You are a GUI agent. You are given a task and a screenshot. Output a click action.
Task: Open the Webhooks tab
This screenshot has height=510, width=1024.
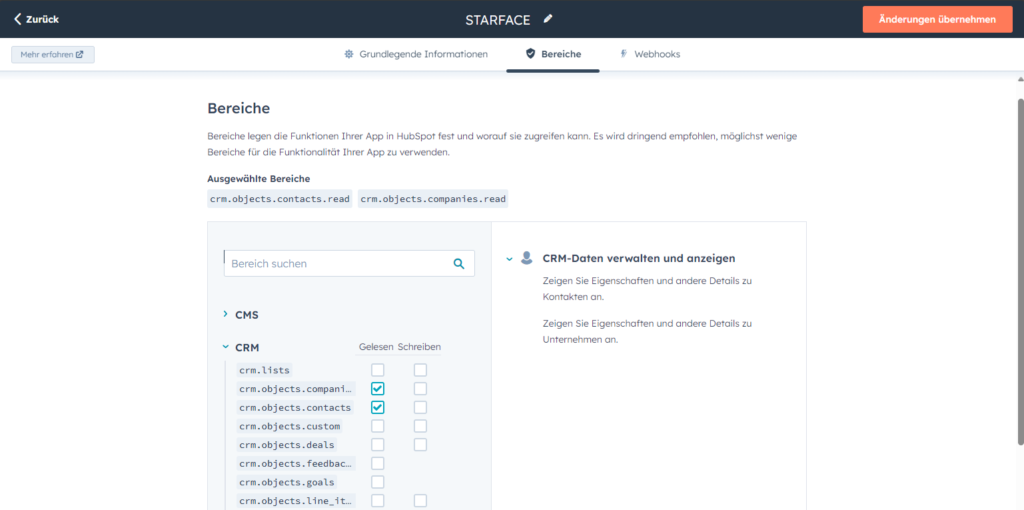(x=656, y=54)
